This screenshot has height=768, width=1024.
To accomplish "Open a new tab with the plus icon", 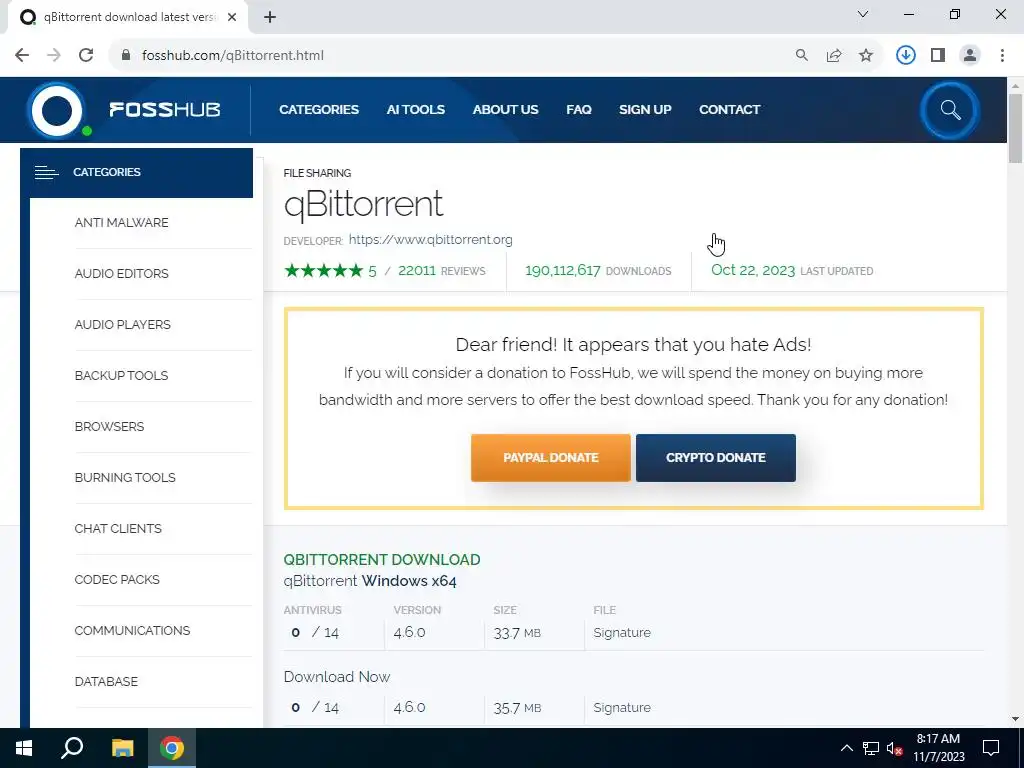I will click(270, 18).
